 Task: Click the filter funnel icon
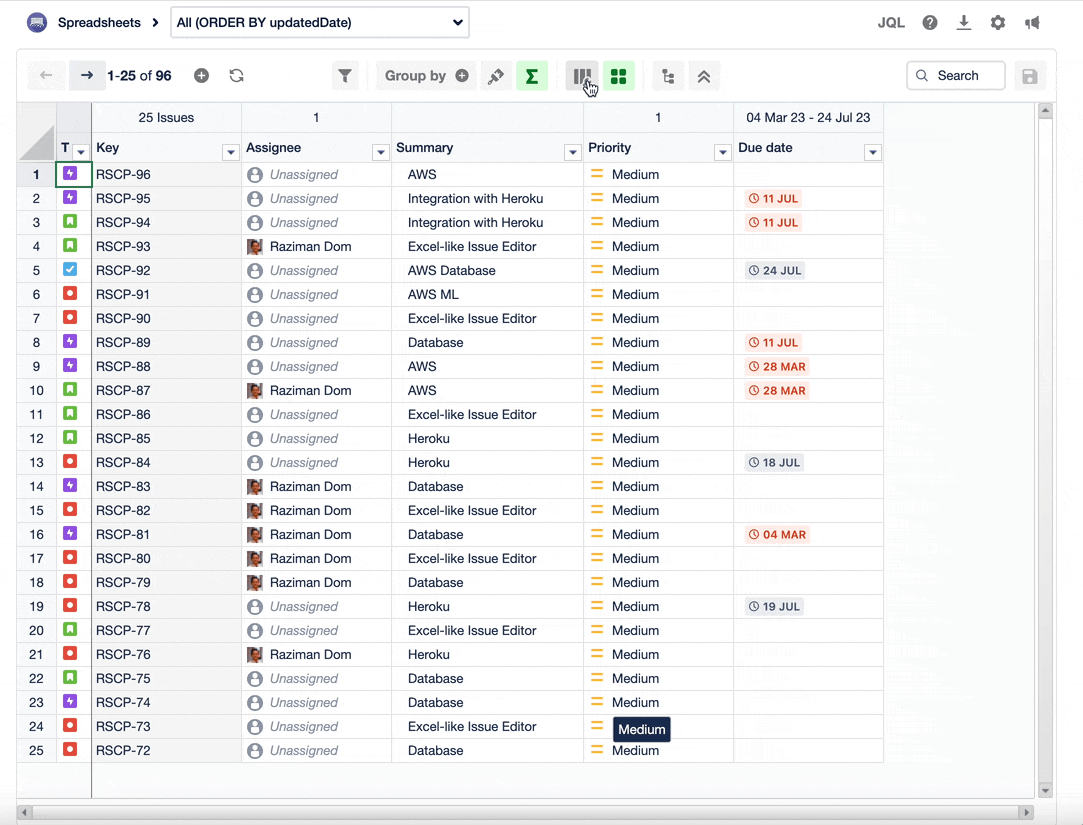click(345, 76)
